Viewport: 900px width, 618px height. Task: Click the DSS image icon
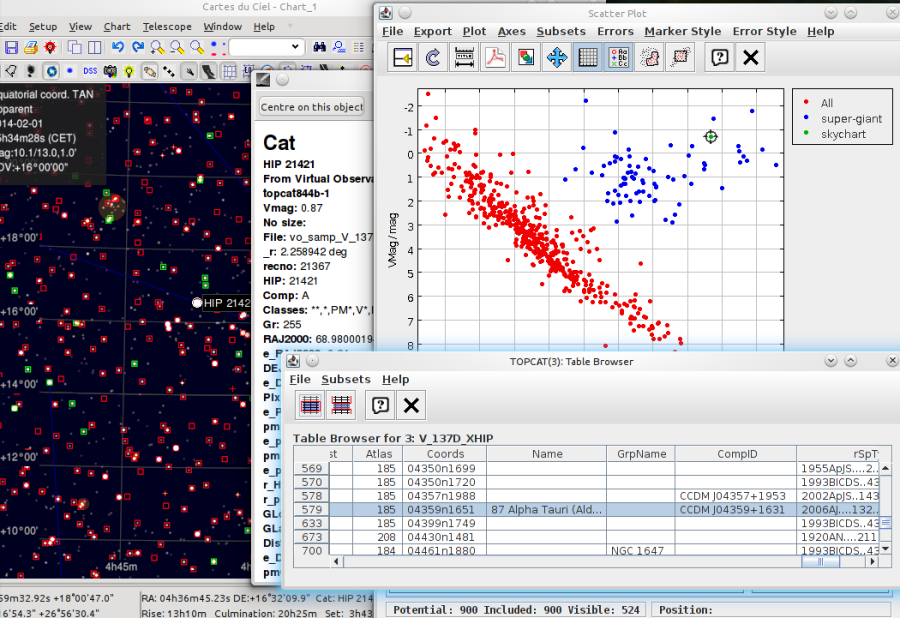point(90,71)
